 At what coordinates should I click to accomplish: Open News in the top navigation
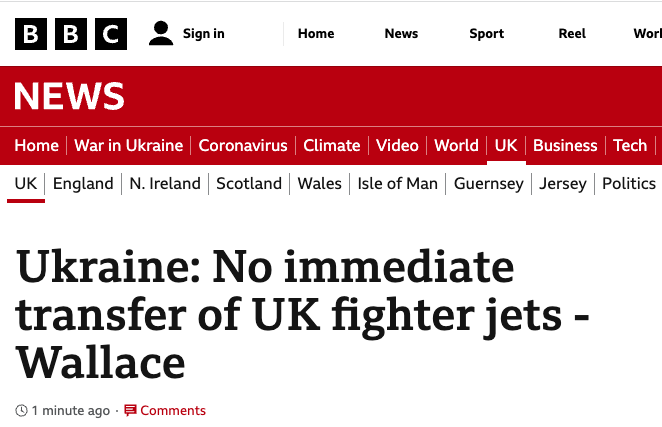click(x=401, y=34)
